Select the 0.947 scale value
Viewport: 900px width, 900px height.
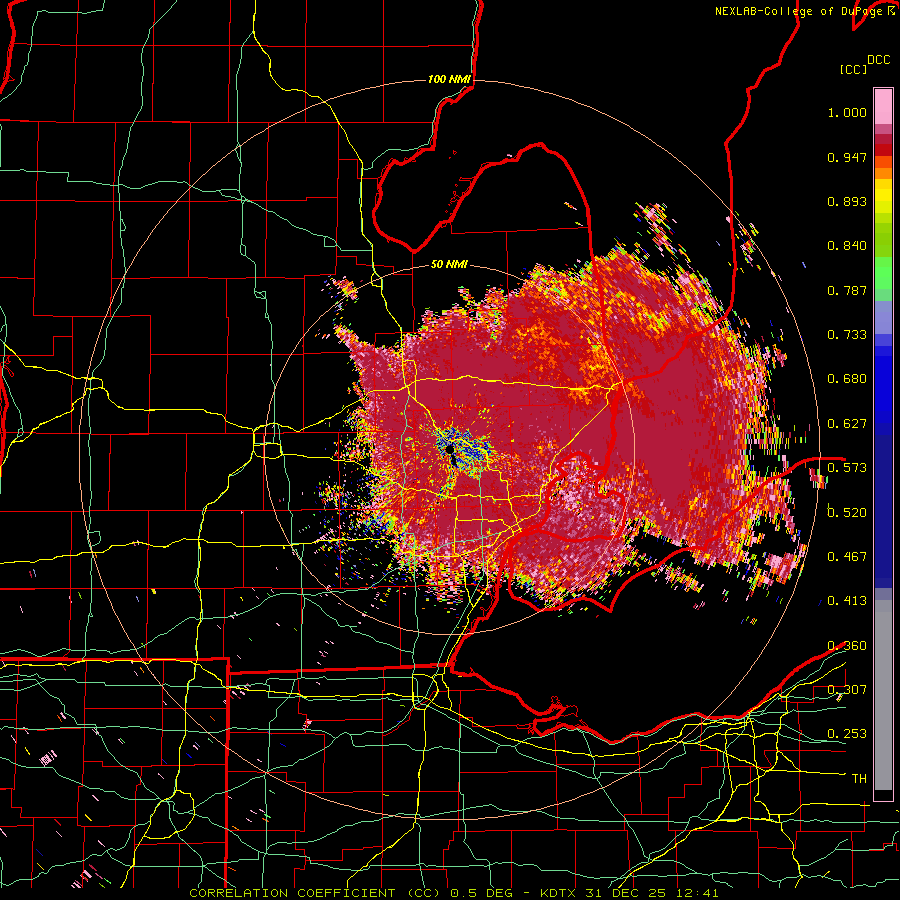tap(847, 157)
